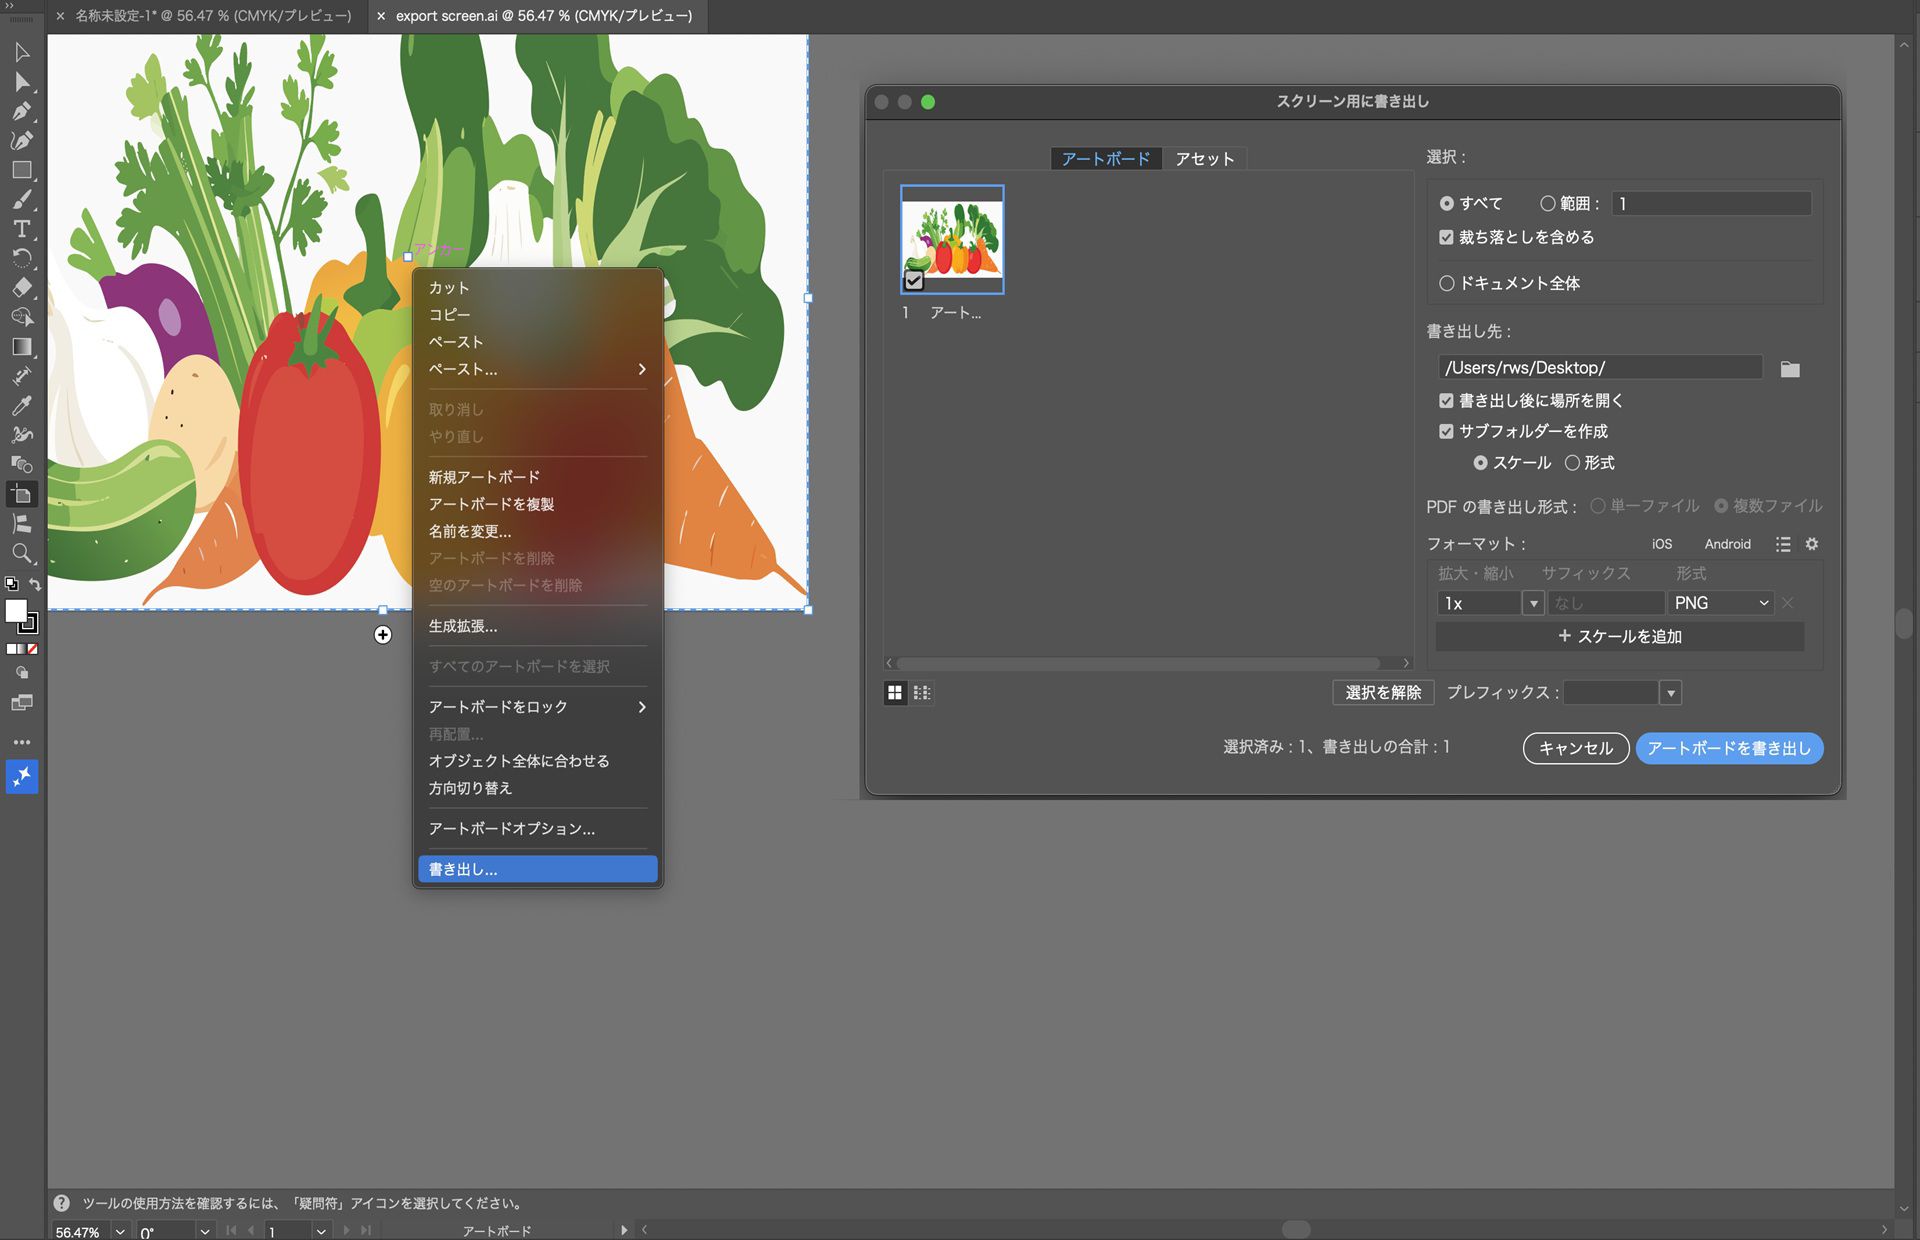1920x1240 pixels.
Task: Click the fill color swatch in the toolbar
Action: point(16,612)
